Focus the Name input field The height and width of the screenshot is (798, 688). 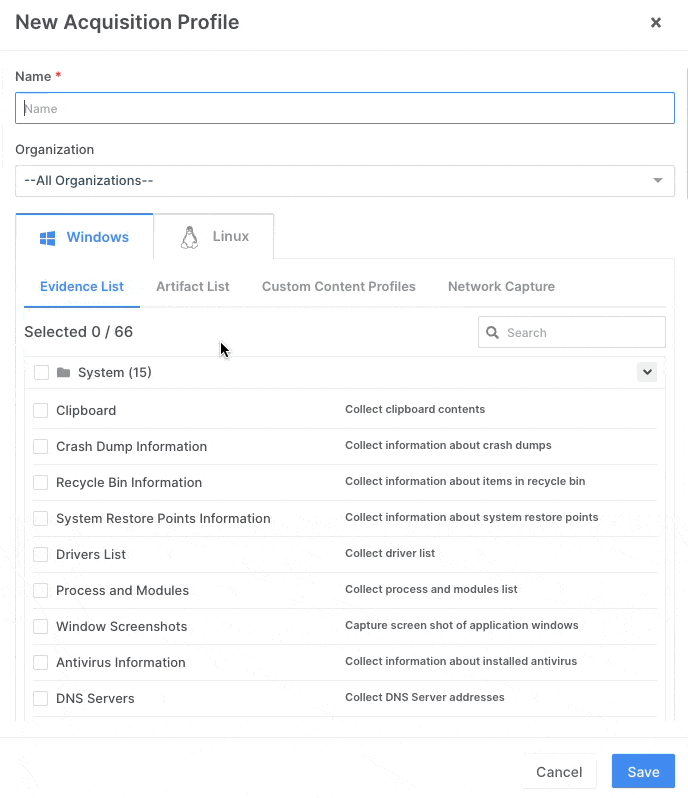[x=345, y=109]
